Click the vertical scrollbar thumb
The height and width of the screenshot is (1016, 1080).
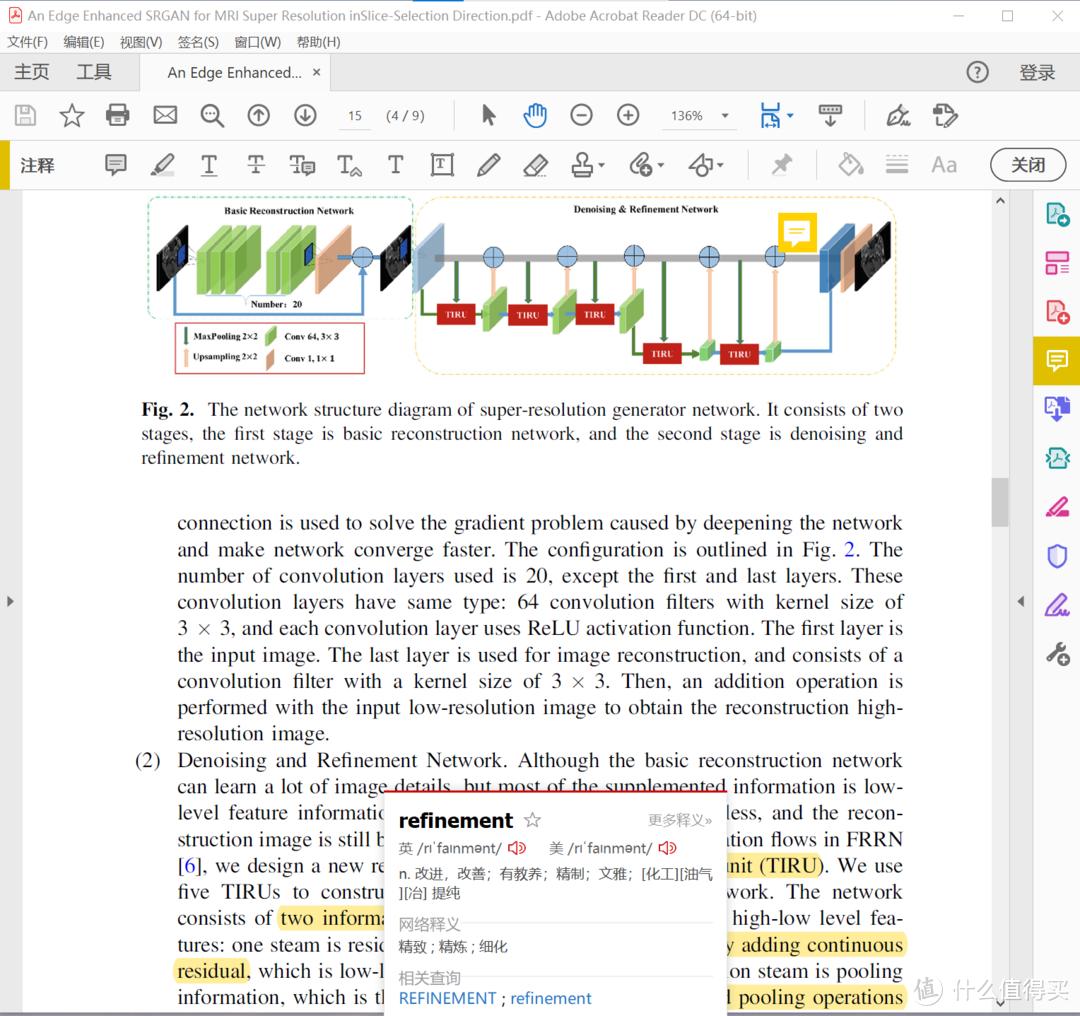(1000, 502)
